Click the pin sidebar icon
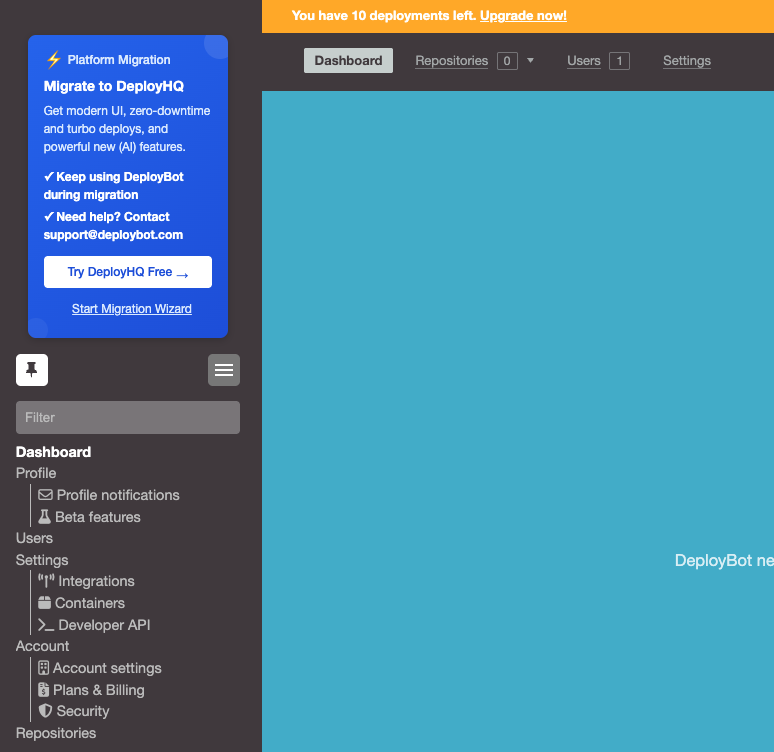The height and width of the screenshot is (752, 774). click(32, 370)
